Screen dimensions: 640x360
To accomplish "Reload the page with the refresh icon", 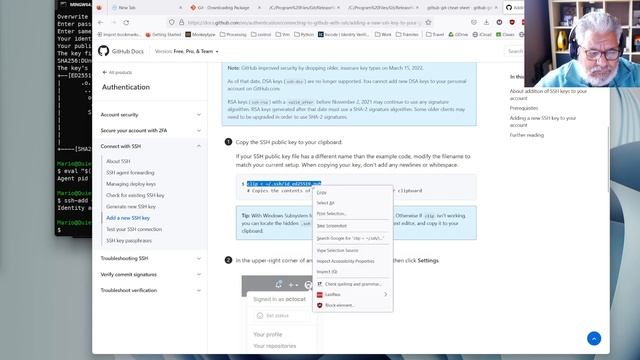I will [x=126, y=22].
